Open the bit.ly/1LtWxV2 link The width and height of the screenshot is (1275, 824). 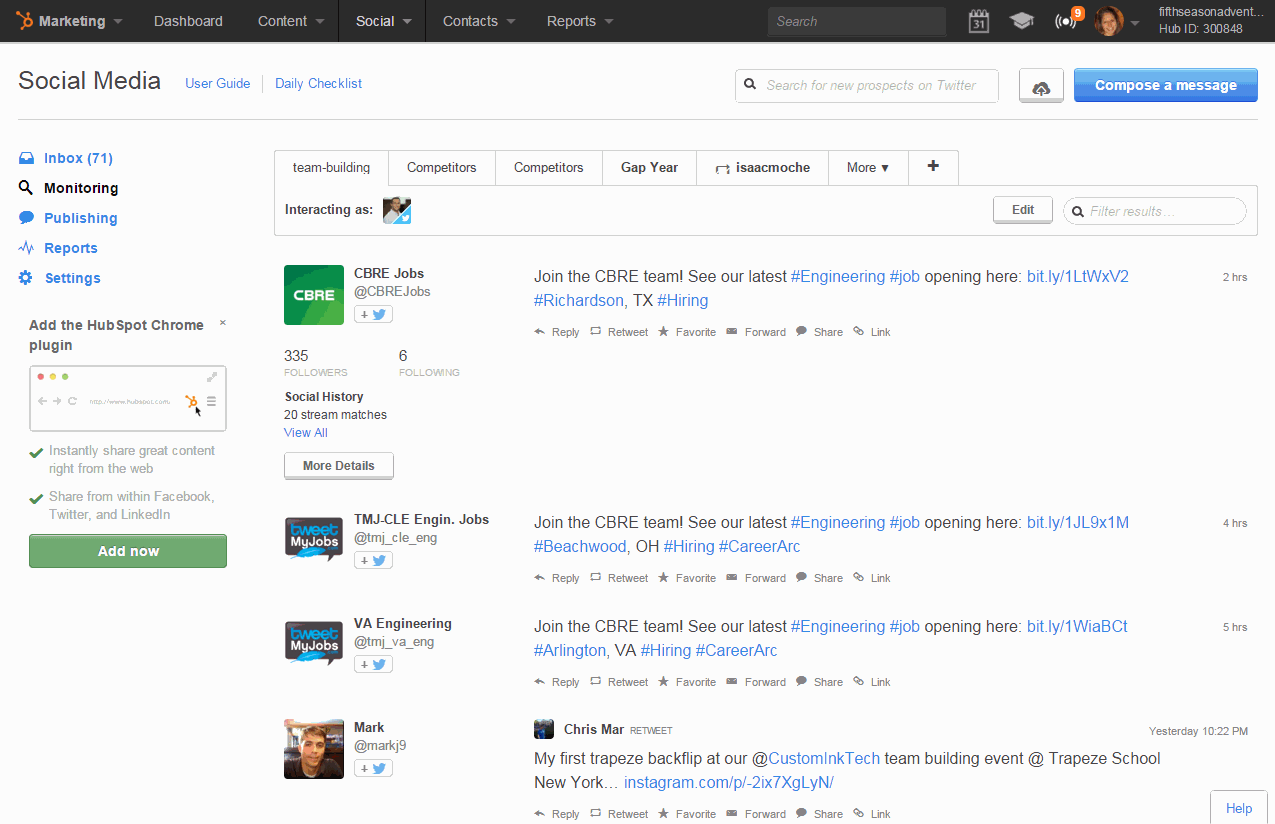click(x=1078, y=277)
